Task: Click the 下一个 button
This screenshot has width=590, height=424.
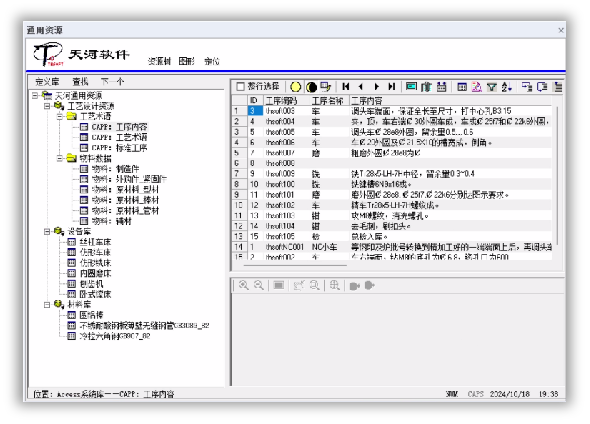Action: pos(112,81)
